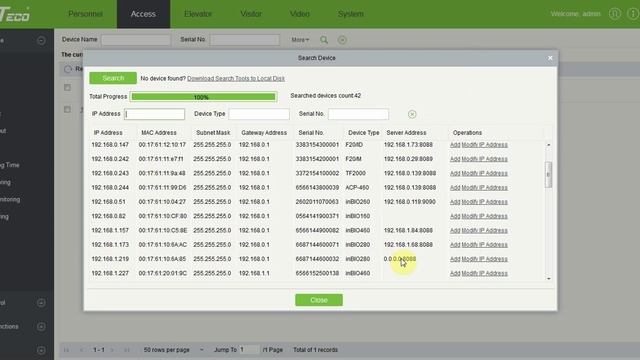This screenshot has height=360, width=640.
Task: Focus the Serial No. filter field in dialog
Action: click(358, 114)
